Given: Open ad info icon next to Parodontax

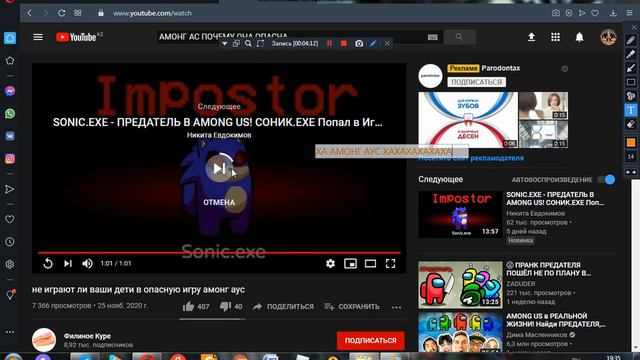Looking at the screenshot, I should point(564,69).
